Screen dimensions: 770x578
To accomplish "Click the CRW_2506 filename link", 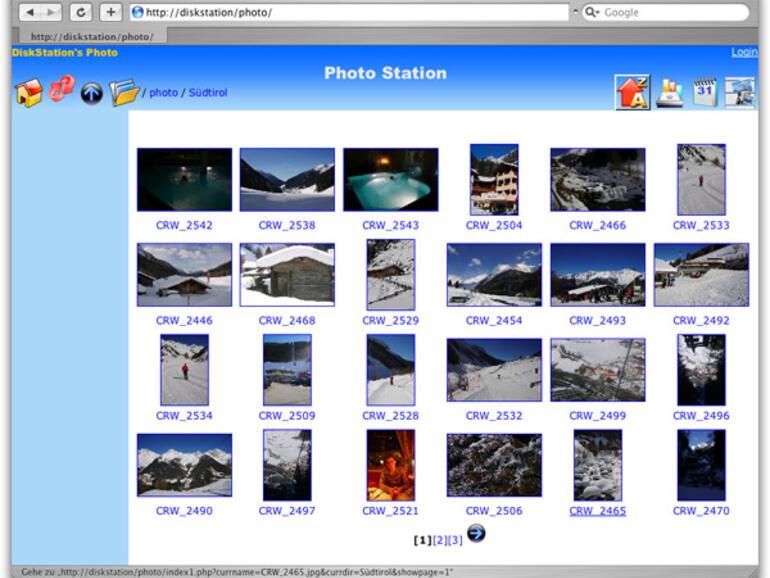I will (x=494, y=511).
